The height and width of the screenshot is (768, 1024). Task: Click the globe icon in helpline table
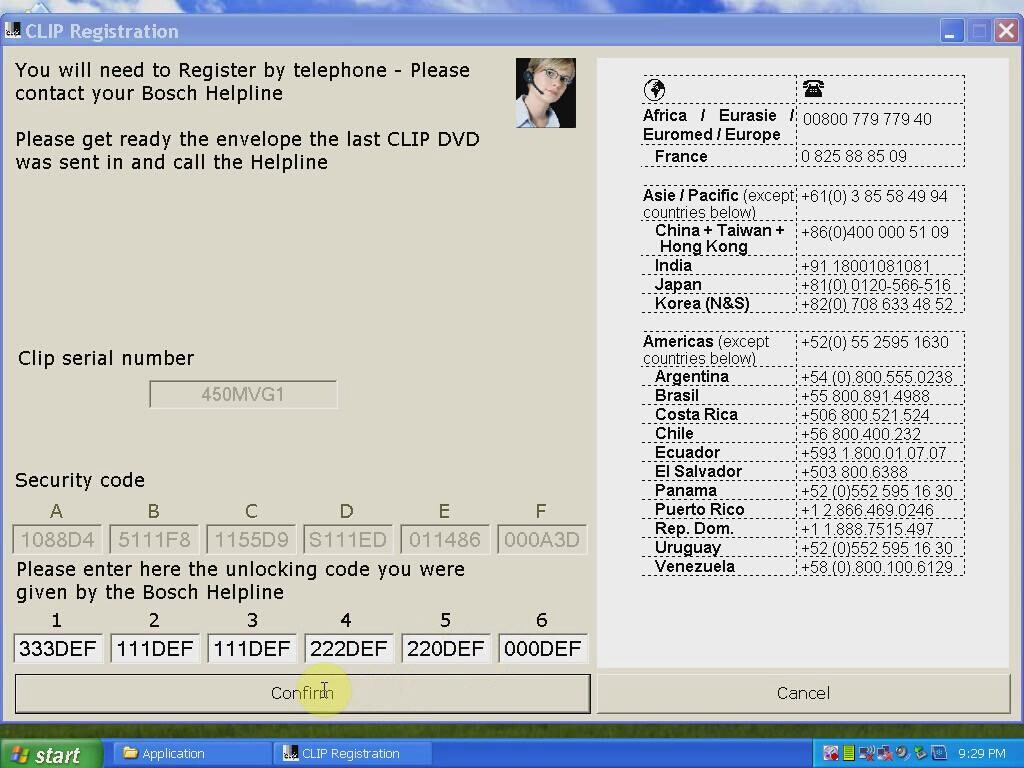pos(654,89)
